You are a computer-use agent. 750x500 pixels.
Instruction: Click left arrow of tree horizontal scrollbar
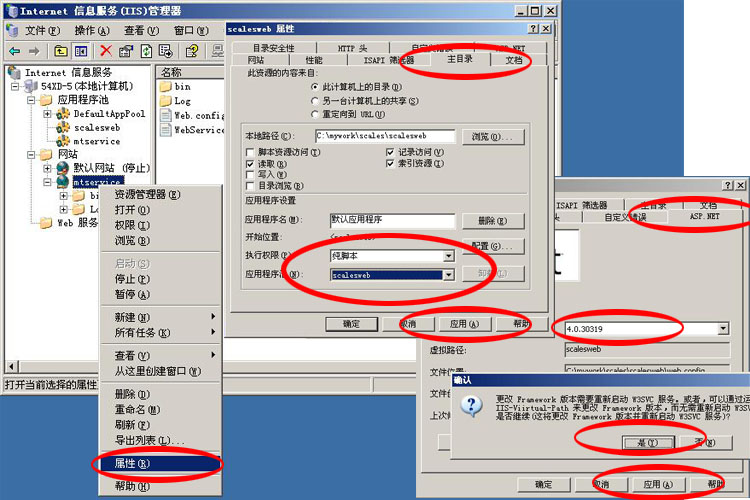pyautogui.click(x=12, y=367)
